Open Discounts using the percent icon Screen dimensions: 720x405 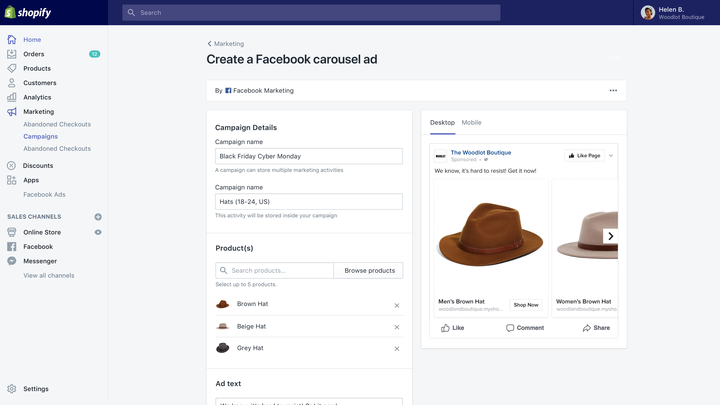(x=11, y=165)
